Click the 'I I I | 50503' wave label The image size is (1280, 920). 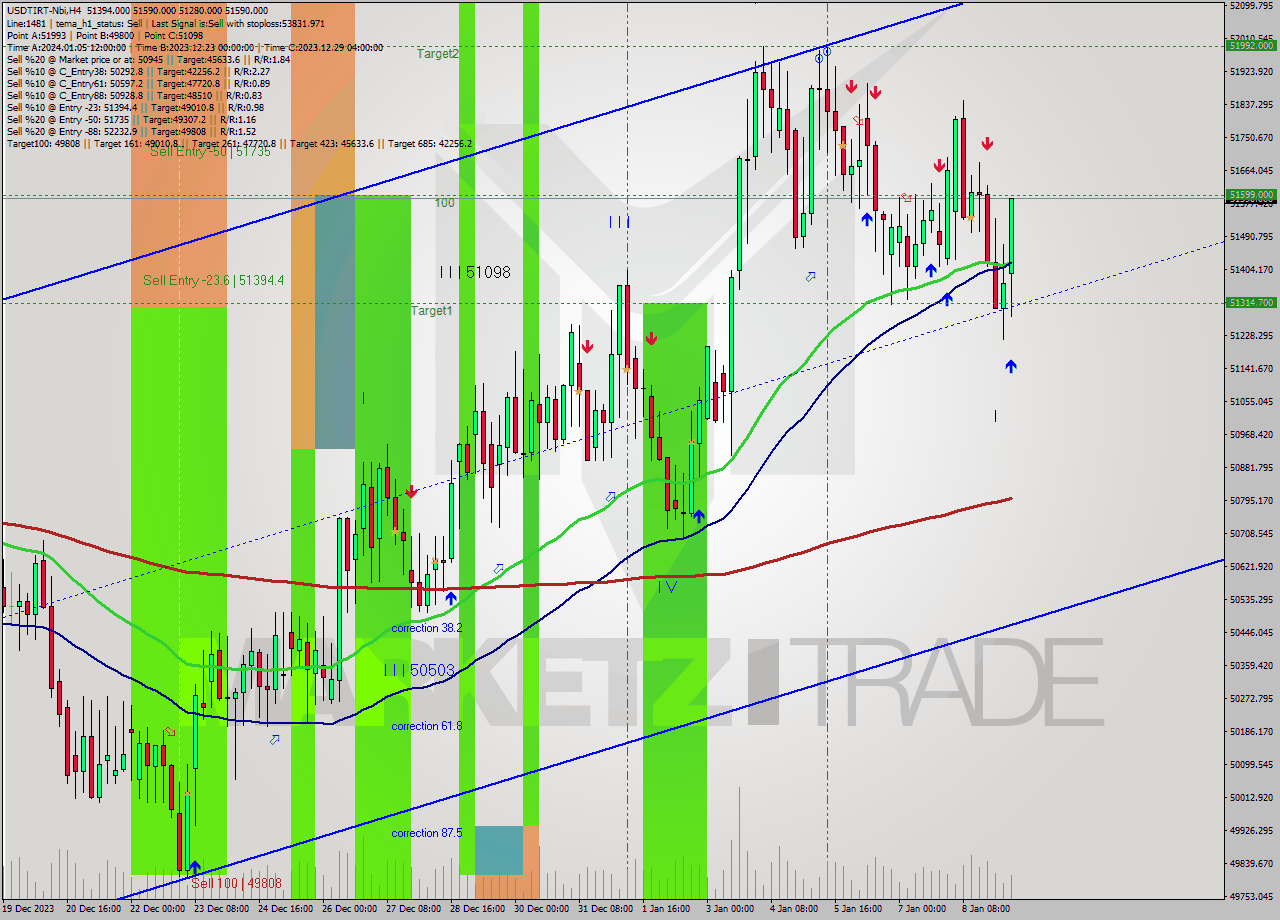[419, 669]
